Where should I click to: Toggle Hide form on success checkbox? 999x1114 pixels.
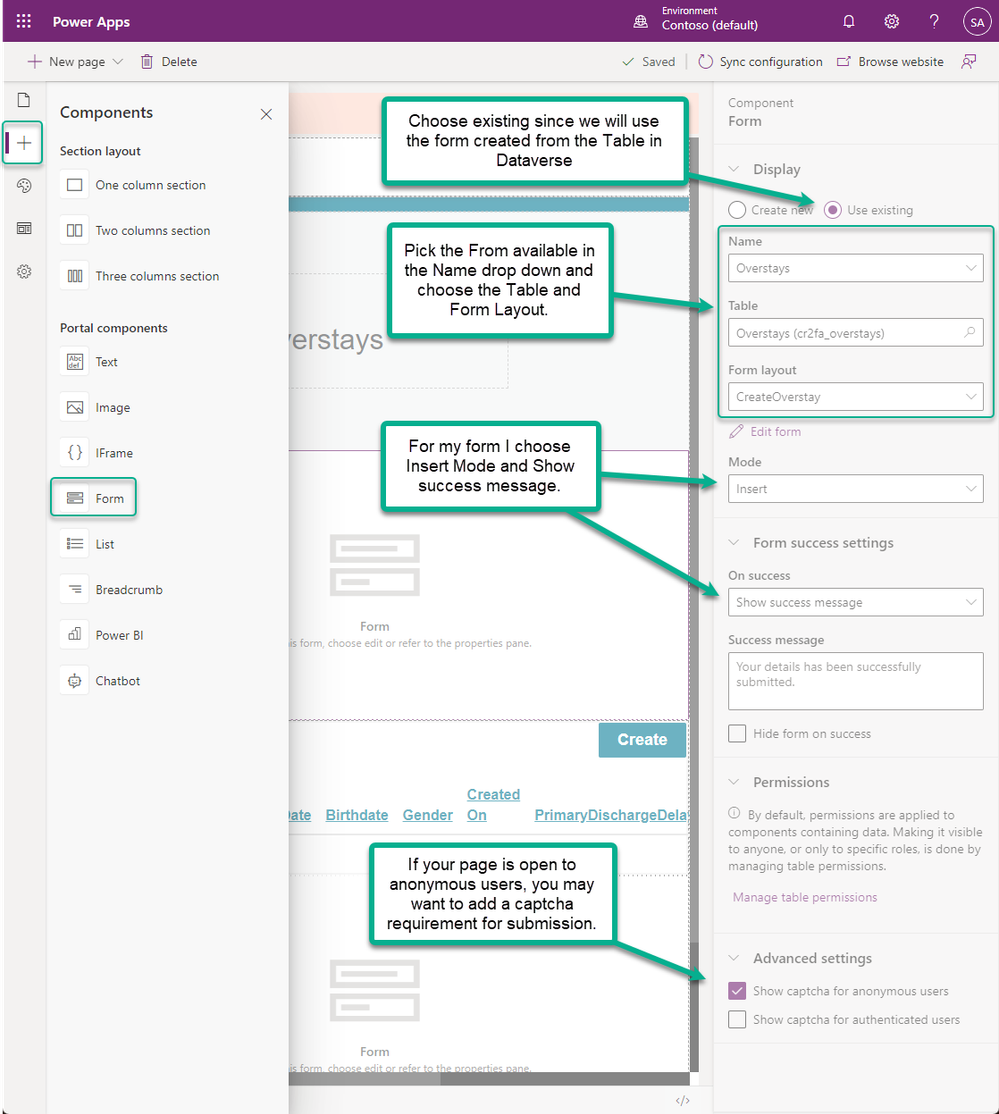(x=737, y=733)
